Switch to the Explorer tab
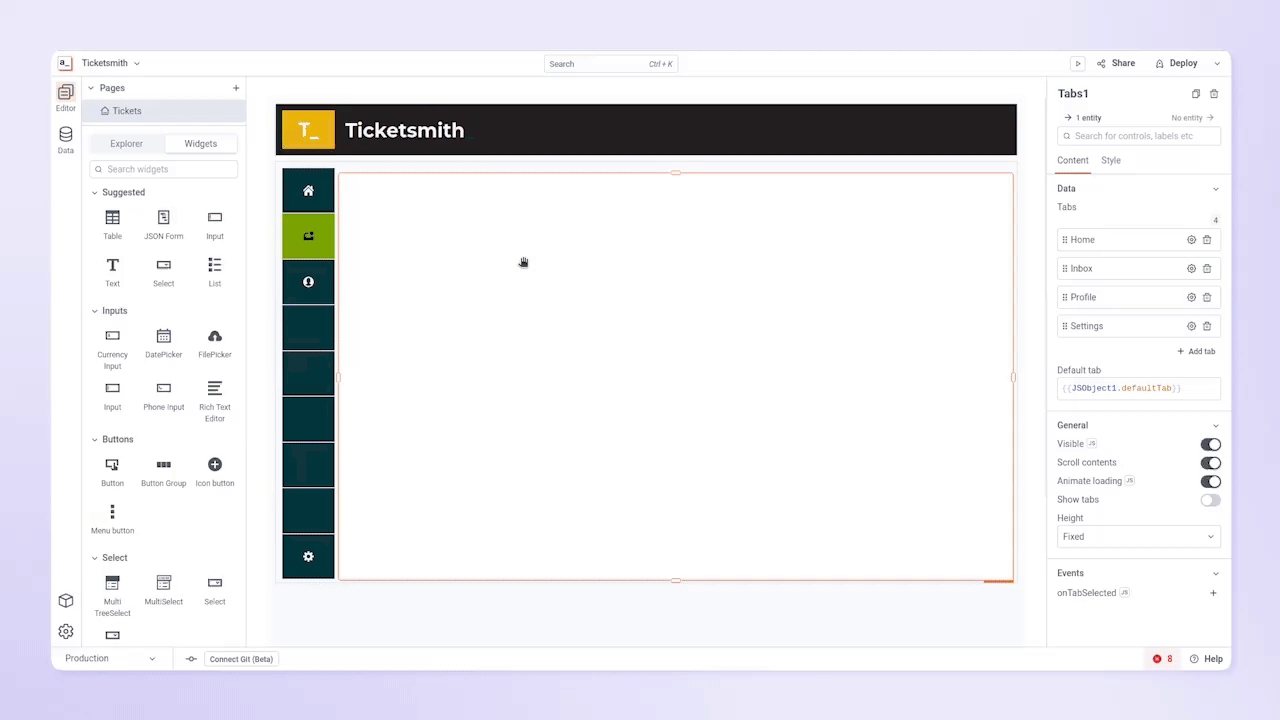1280x720 pixels. pos(126,143)
